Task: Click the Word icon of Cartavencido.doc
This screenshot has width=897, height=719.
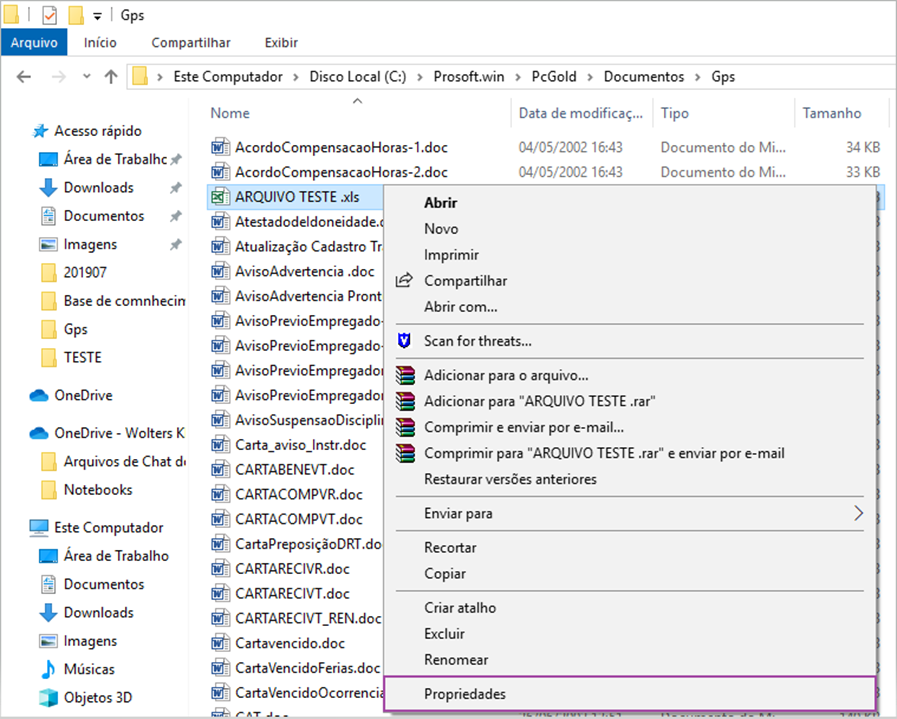Action: point(220,643)
